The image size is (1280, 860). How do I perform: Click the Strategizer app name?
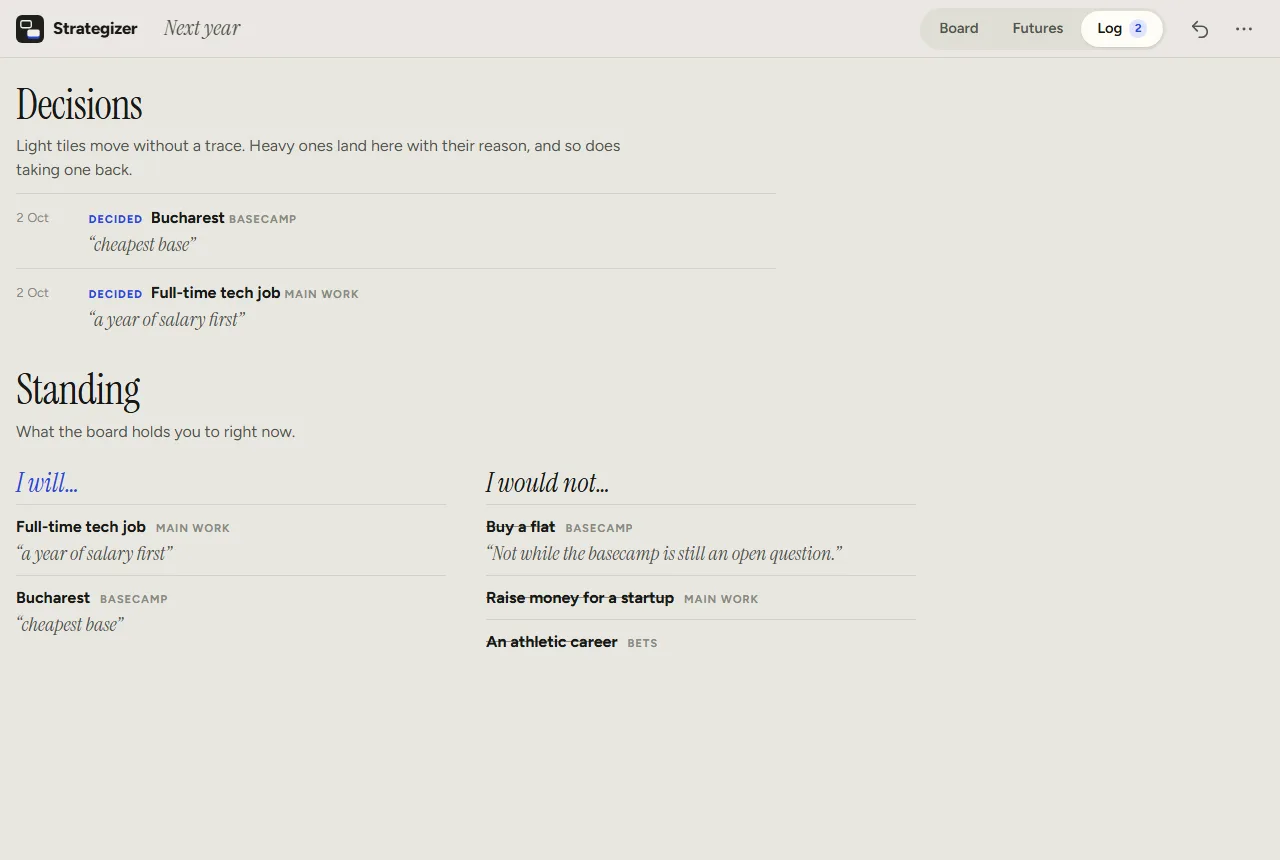(95, 29)
